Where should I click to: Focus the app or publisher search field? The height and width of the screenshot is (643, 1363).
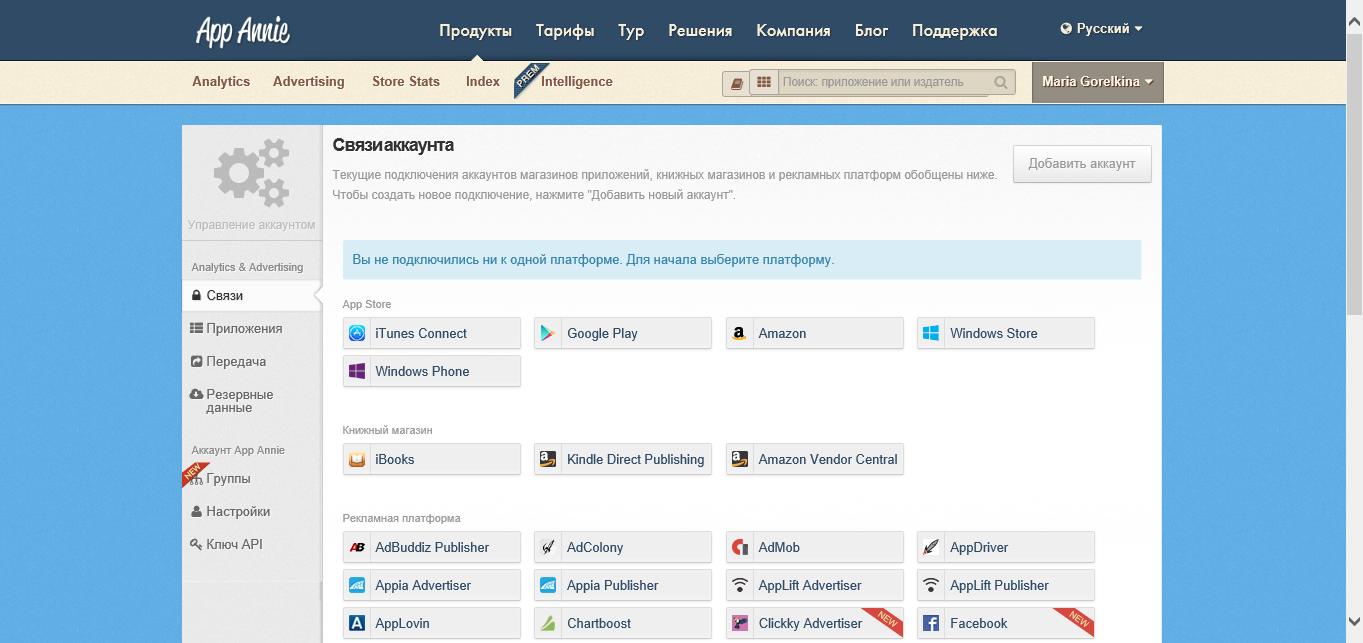886,82
